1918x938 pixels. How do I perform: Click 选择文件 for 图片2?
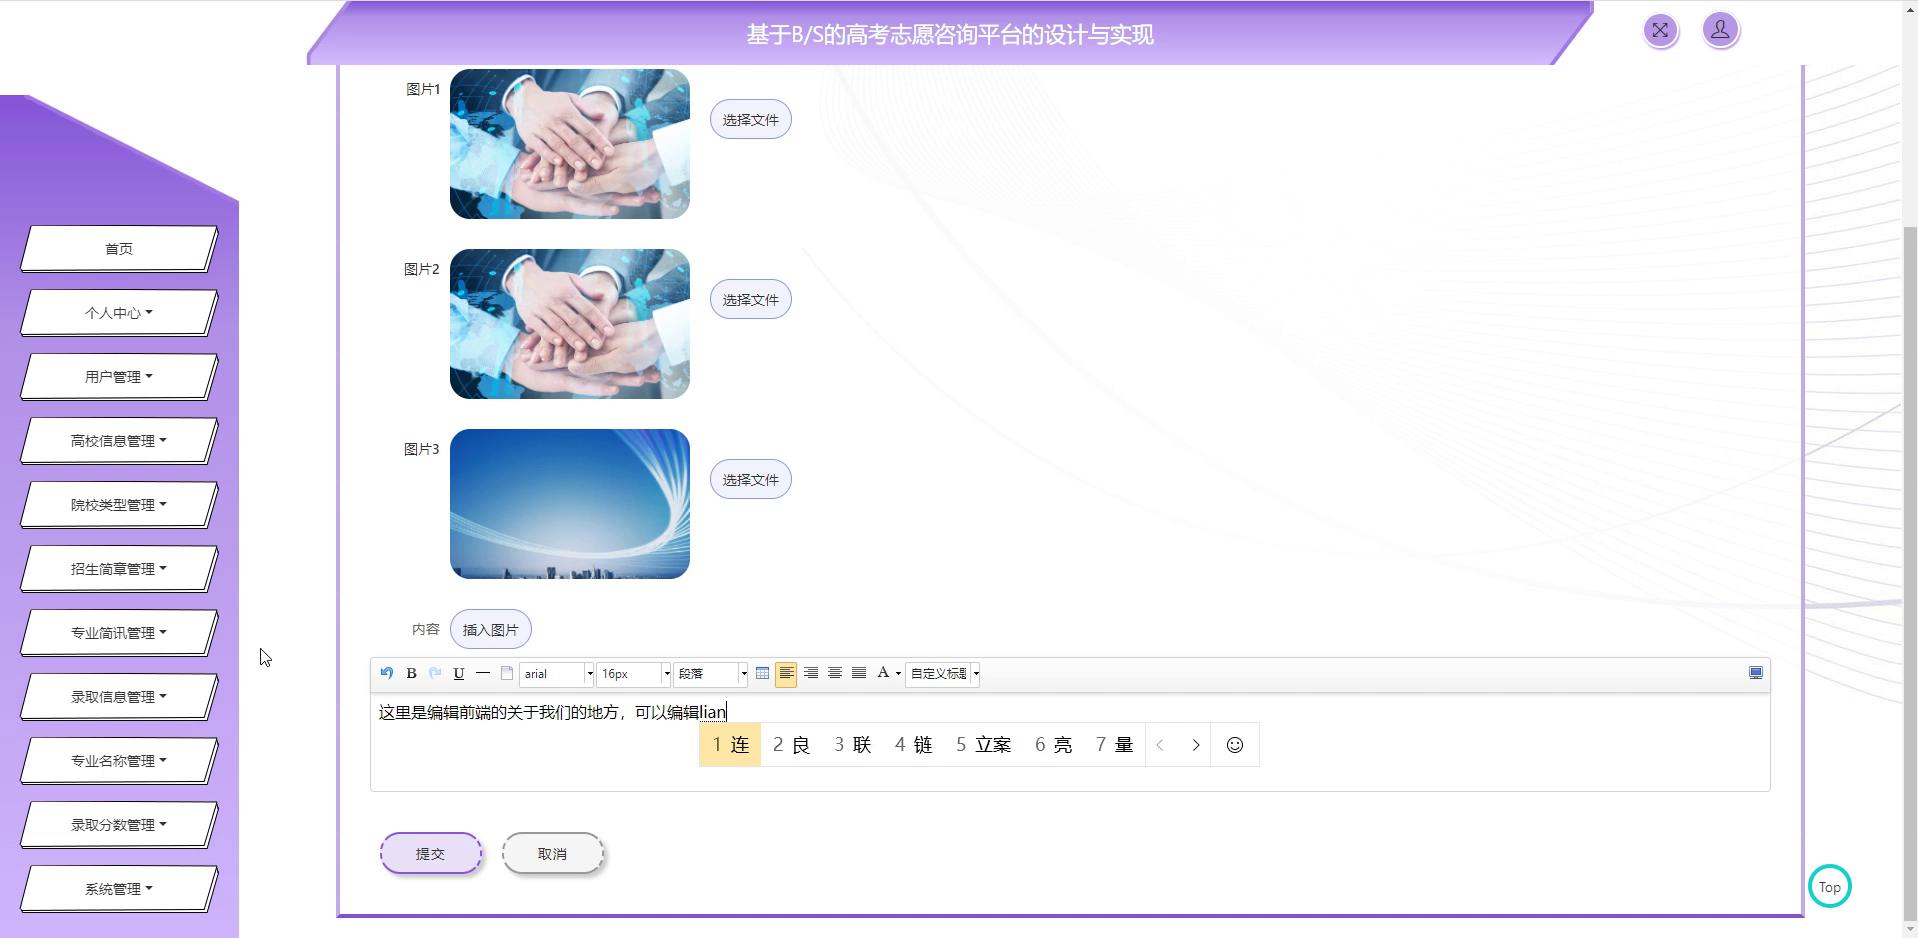751,300
